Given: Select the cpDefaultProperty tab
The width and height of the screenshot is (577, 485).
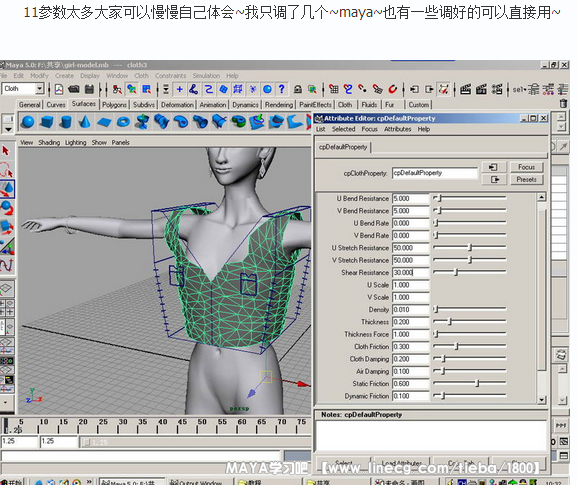Looking at the screenshot, I should pyautogui.click(x=343, y=147).
